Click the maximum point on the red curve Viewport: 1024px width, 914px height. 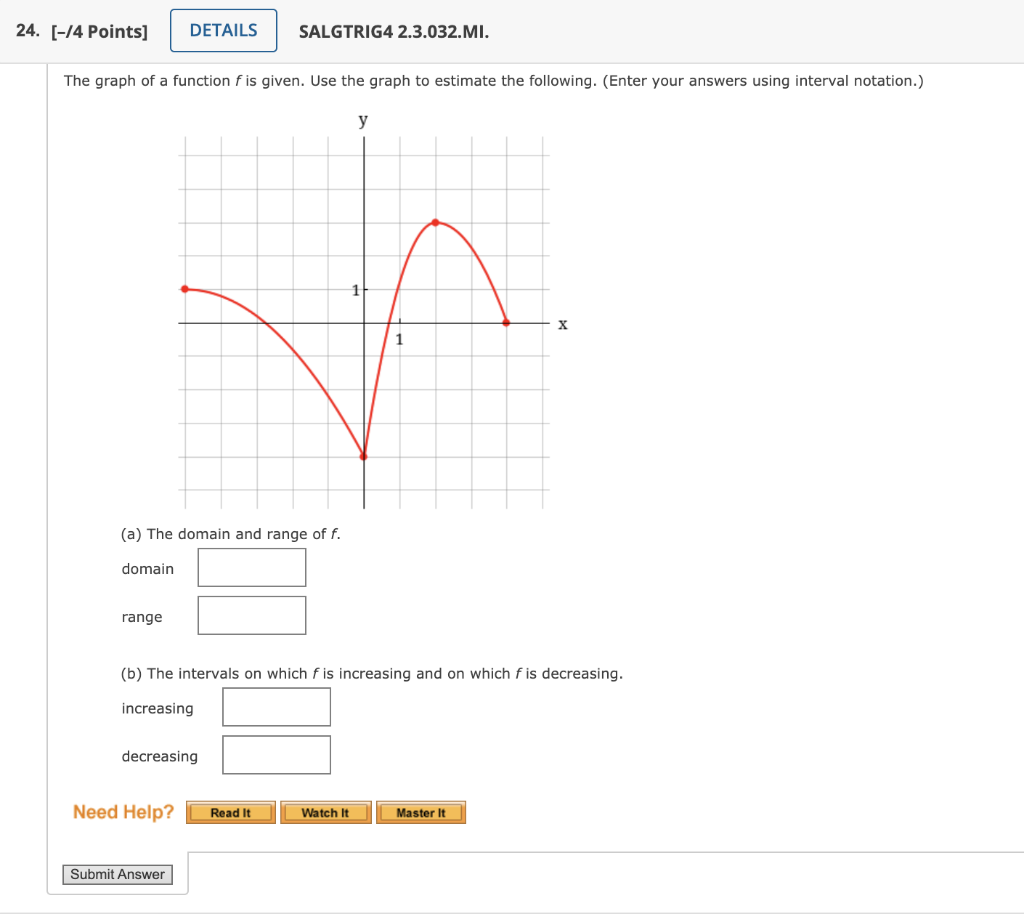[x=435, y=222]
